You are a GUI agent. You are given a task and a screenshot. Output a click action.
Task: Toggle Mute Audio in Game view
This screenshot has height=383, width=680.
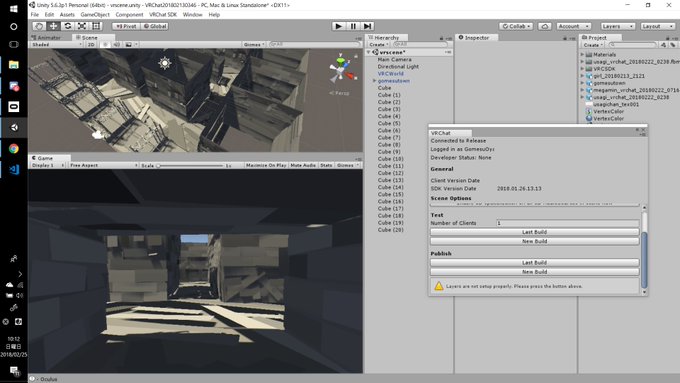[x=303, y=165]
